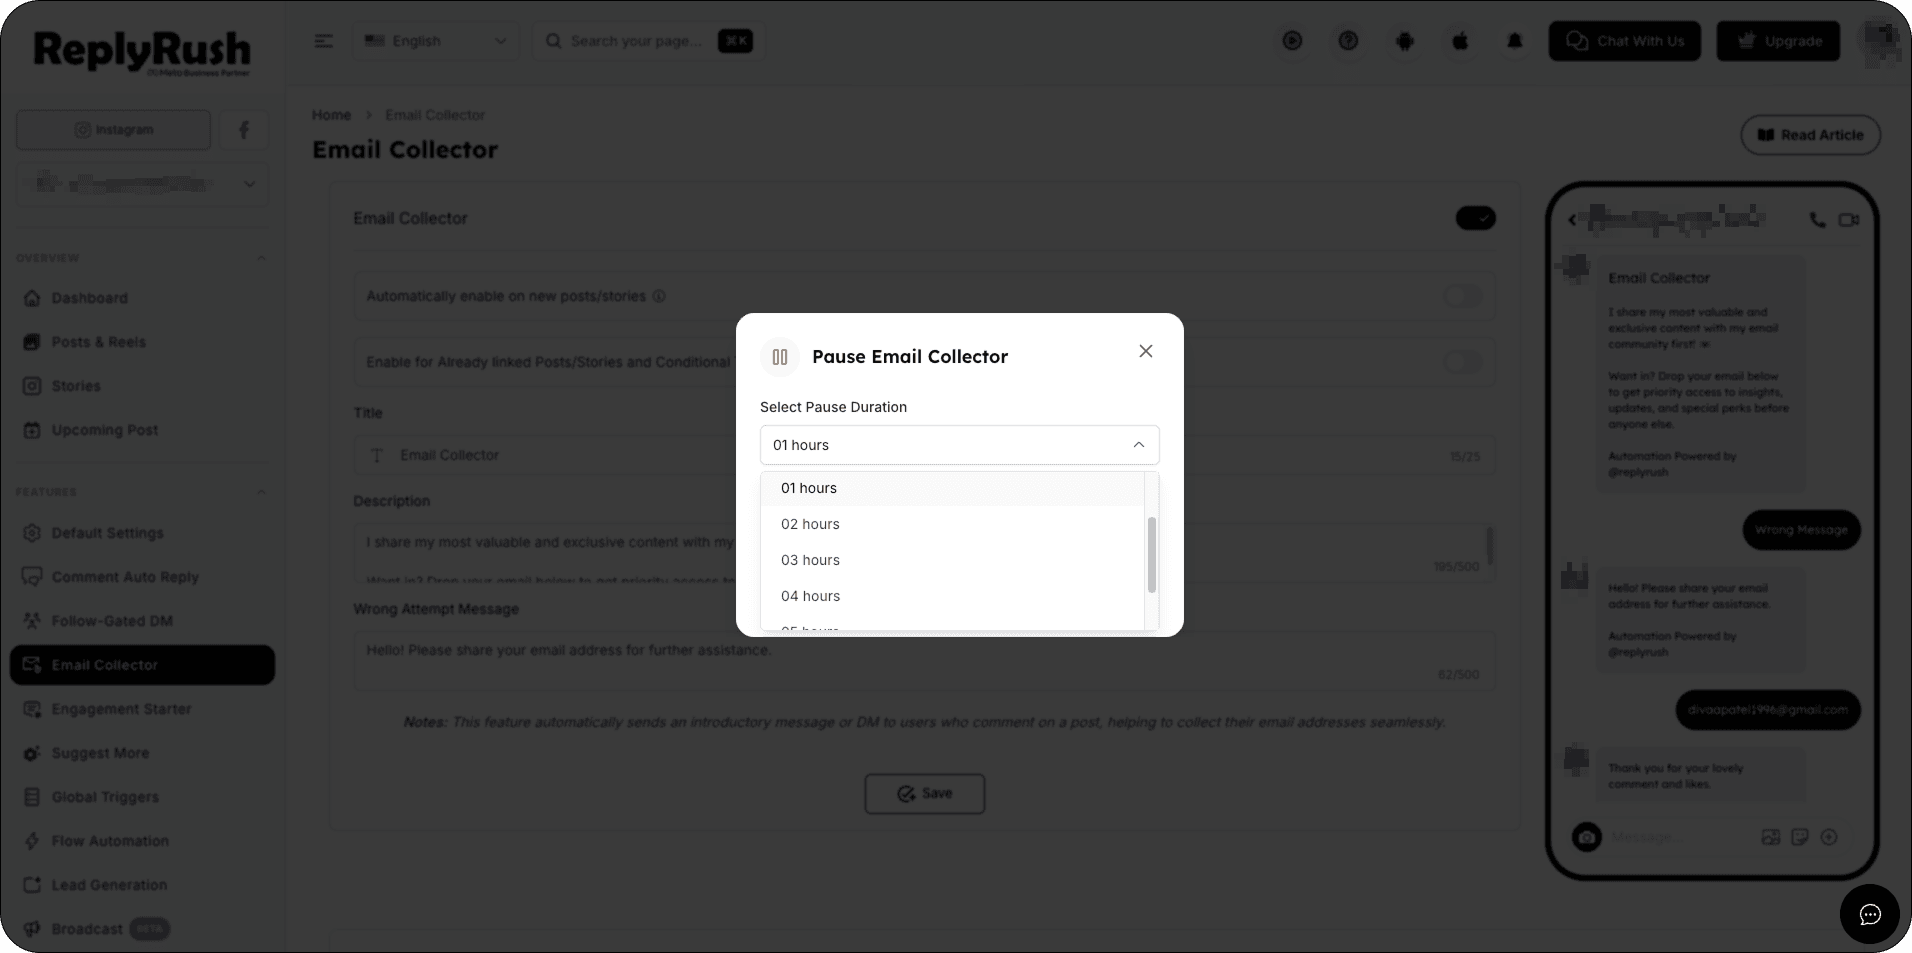Switch to the Facebook platform icon
This screenshot has width=1912, height=953.
click(x=244, y=130)
